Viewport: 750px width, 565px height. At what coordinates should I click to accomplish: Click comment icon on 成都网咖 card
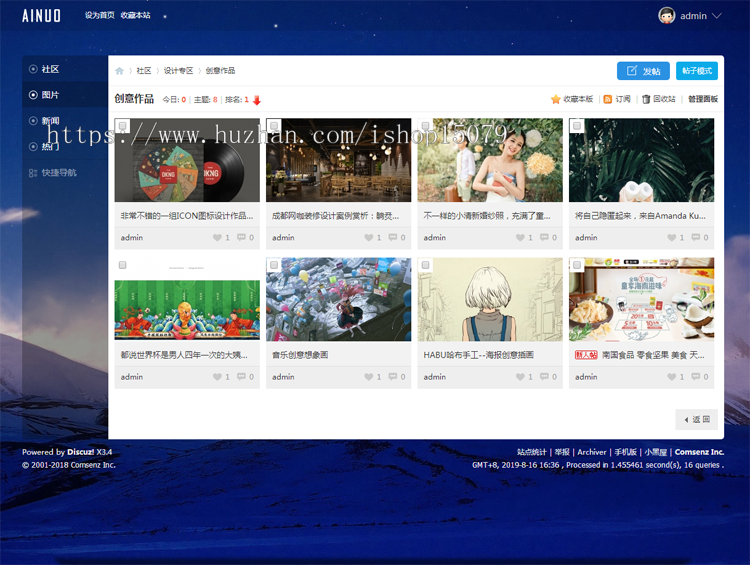point(393,237)
